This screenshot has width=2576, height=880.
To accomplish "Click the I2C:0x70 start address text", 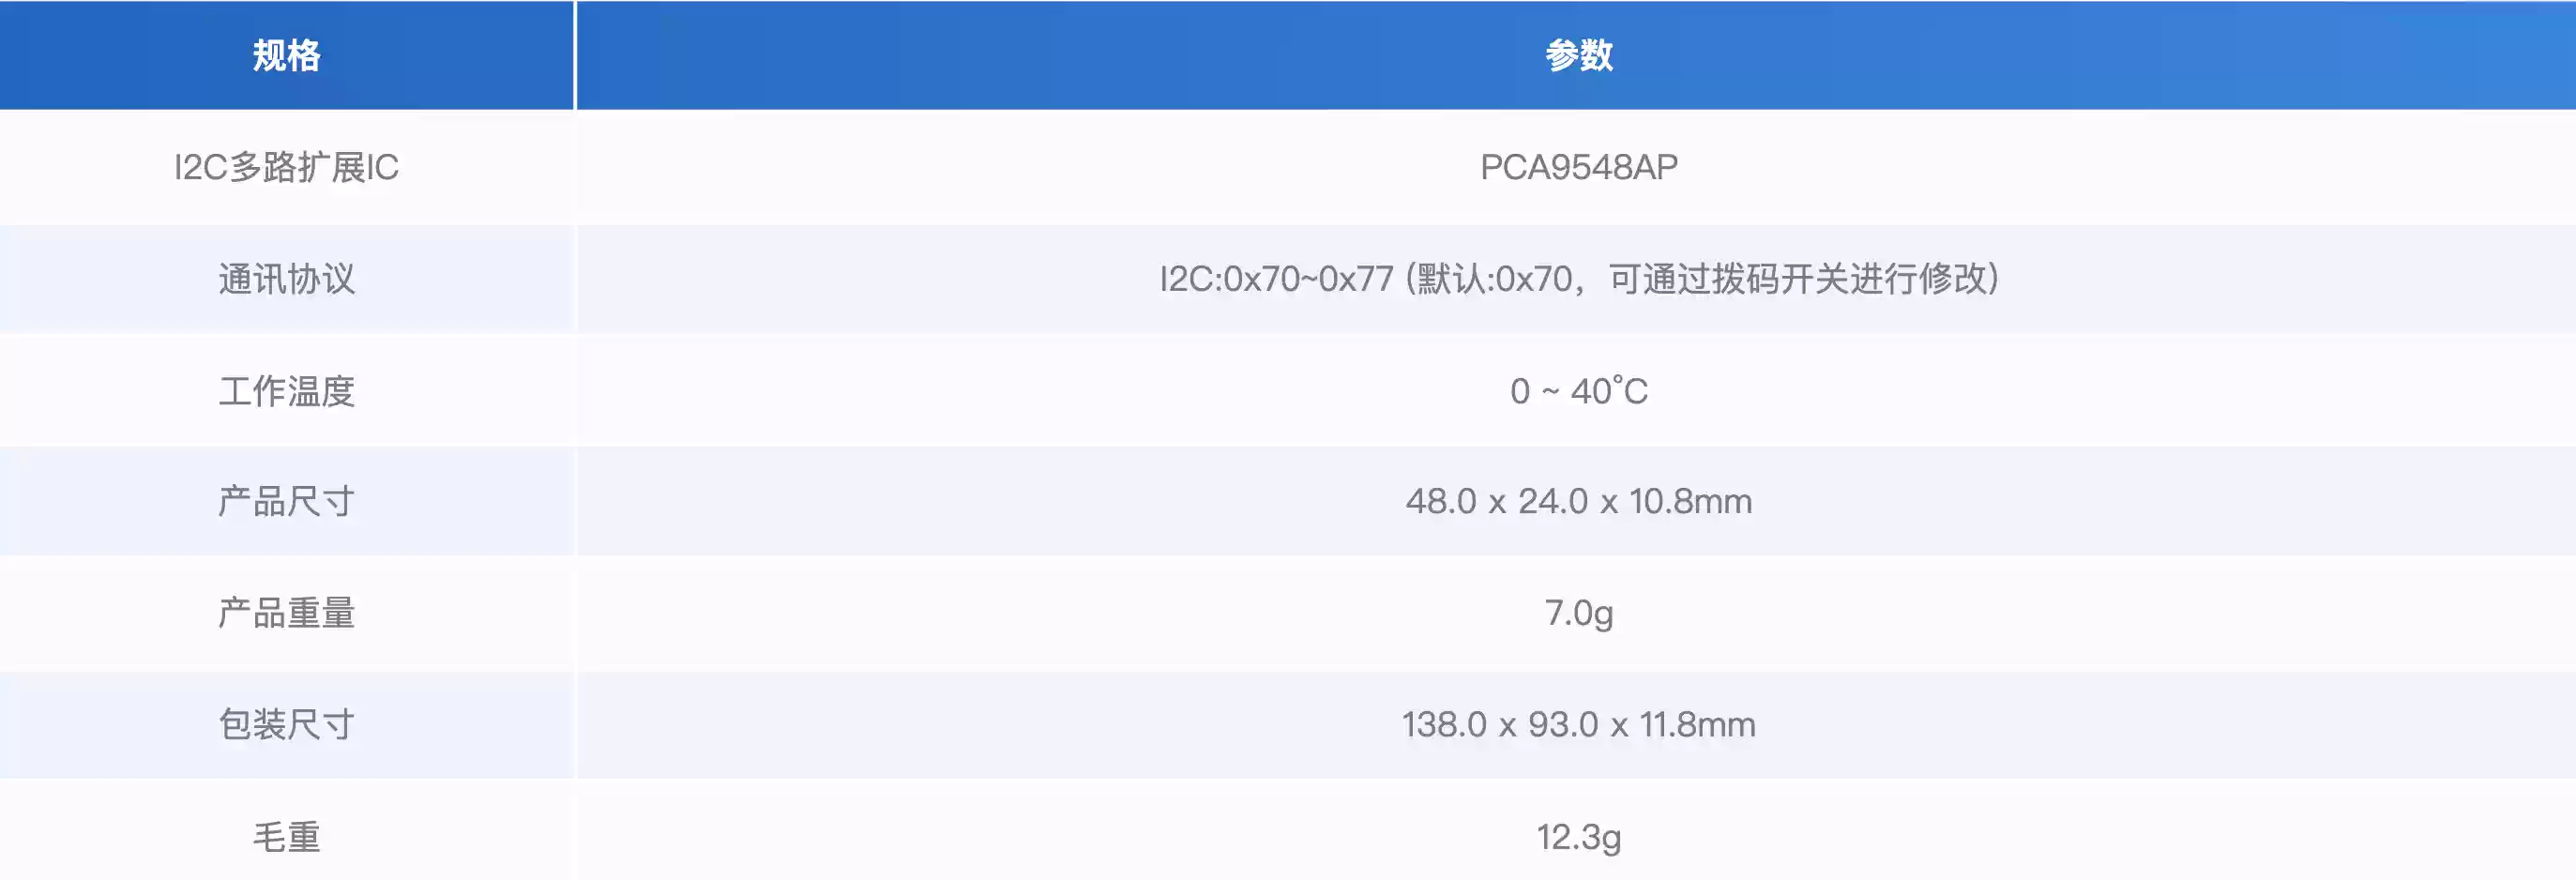I will tap(1230, 279).
